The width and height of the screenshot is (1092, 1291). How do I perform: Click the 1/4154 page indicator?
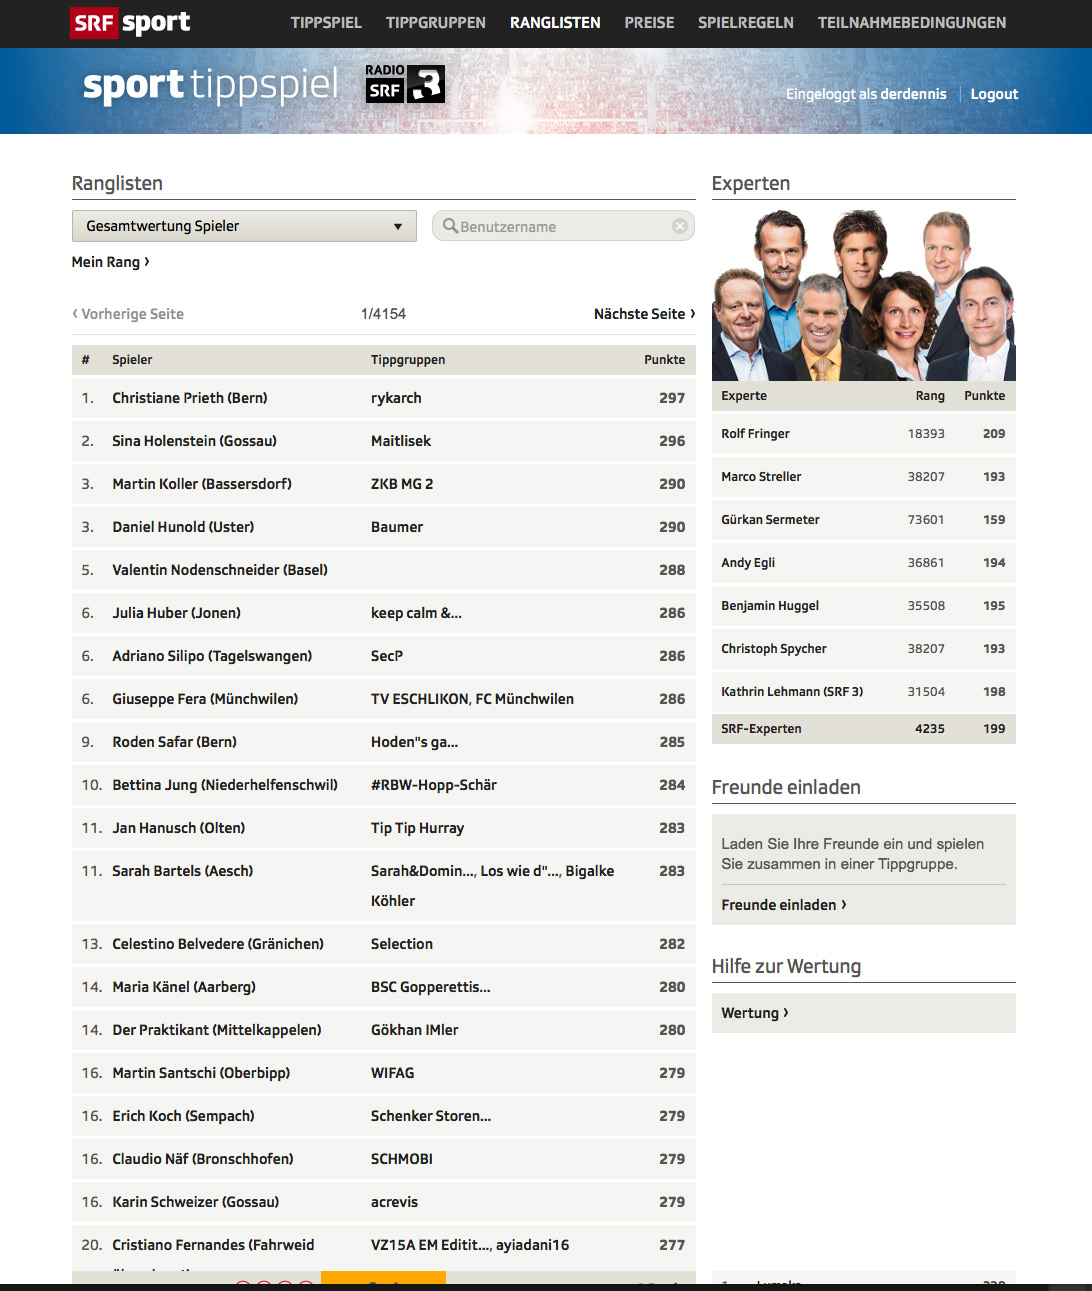pyautogui.click(x=383, y=314)
